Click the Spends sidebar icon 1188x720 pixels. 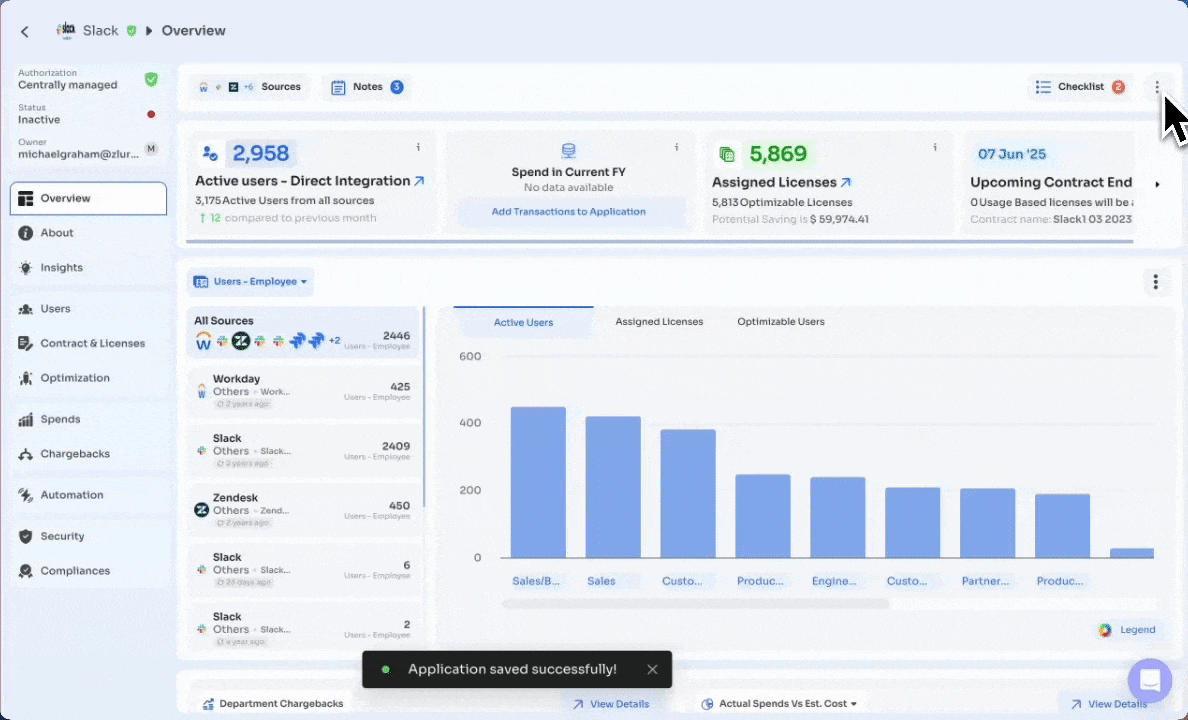pos(26,419)
